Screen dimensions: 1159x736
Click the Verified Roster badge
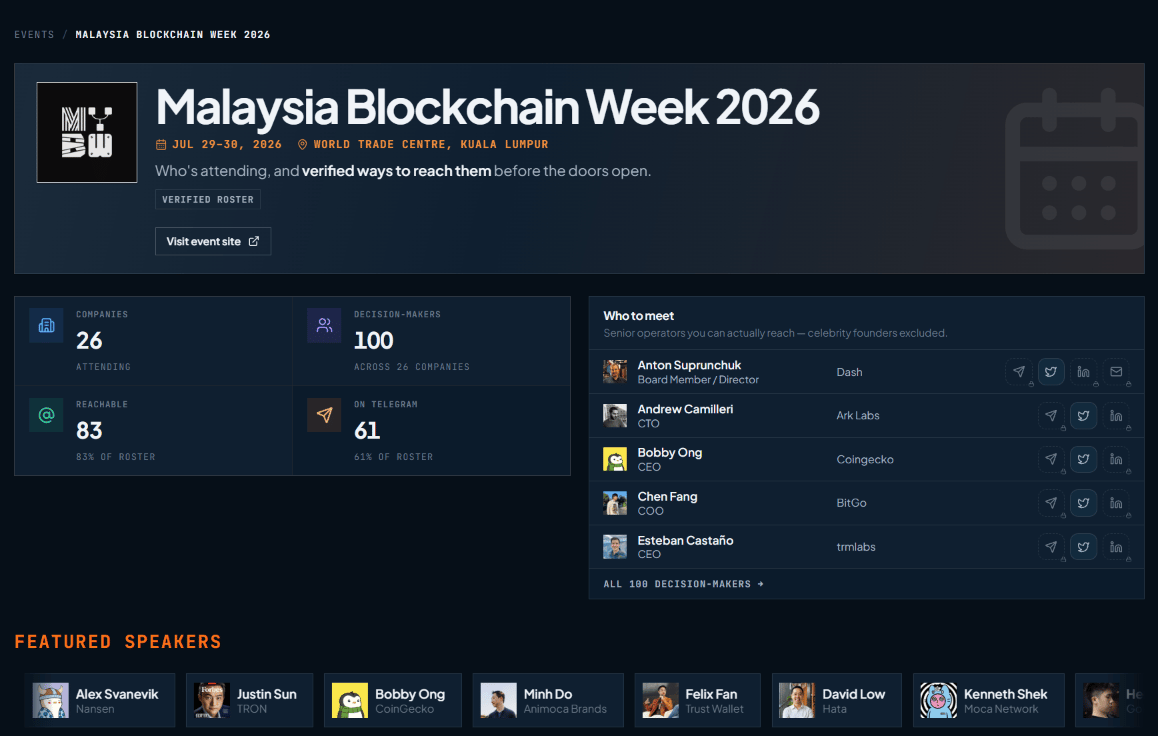[x=208, y=200]
